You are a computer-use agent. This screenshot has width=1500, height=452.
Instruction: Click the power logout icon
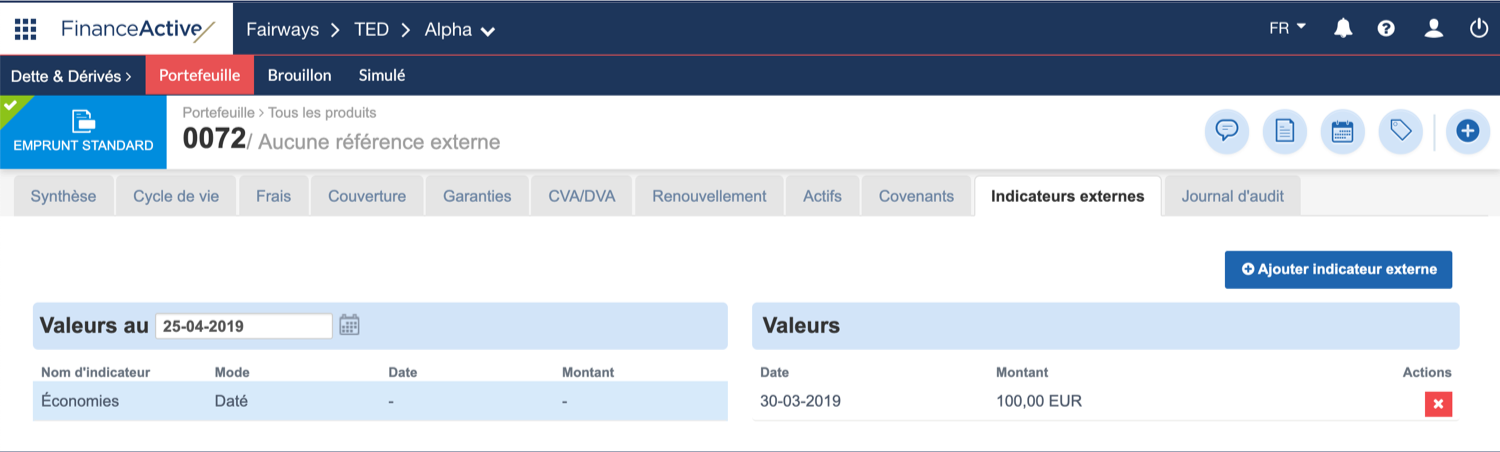coord(1478,29)
